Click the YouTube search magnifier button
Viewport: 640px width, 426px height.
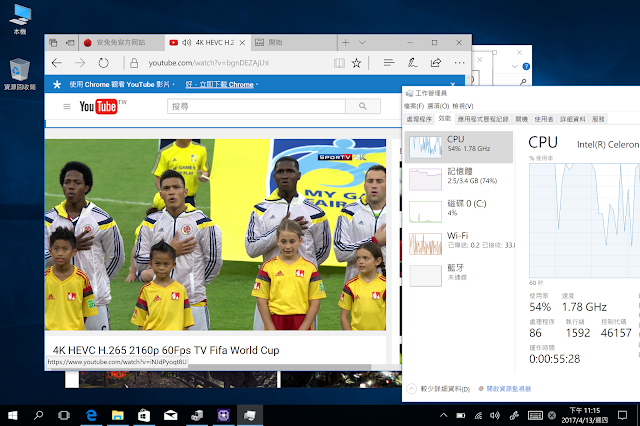tap(363, 106)
